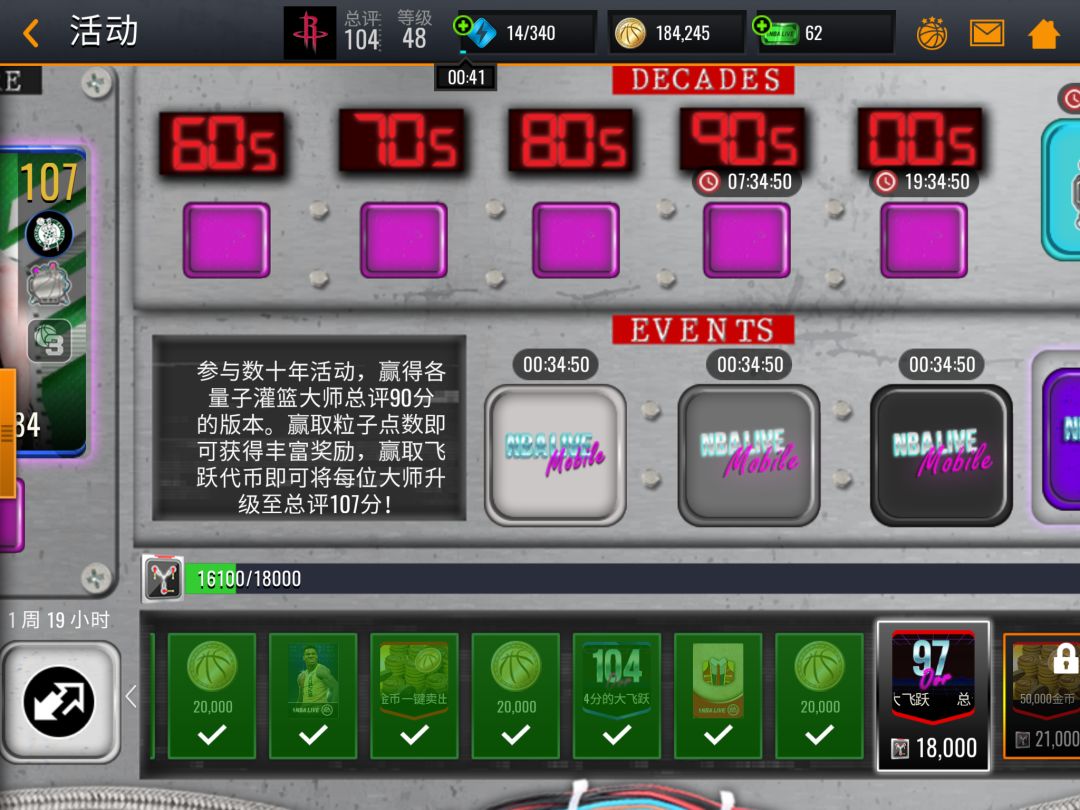Tap the magenta button under 90s

(747, 240)
